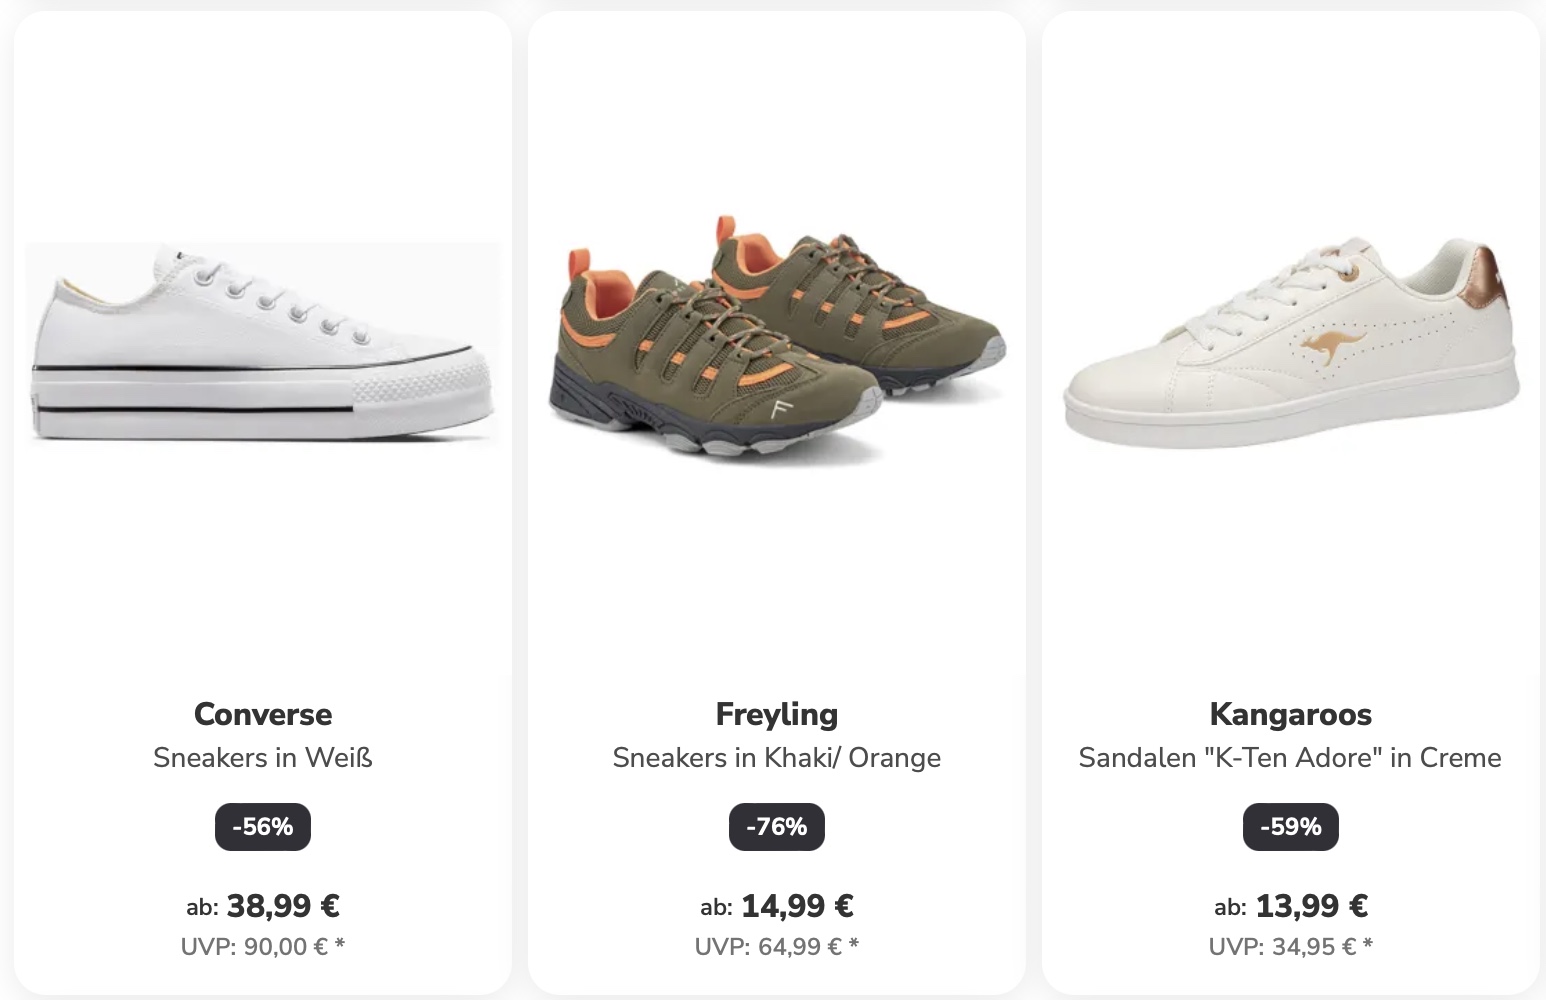1546x1000 pixels.
Task: Click the Kangaroos brand name
Action: coord(1291,714)
